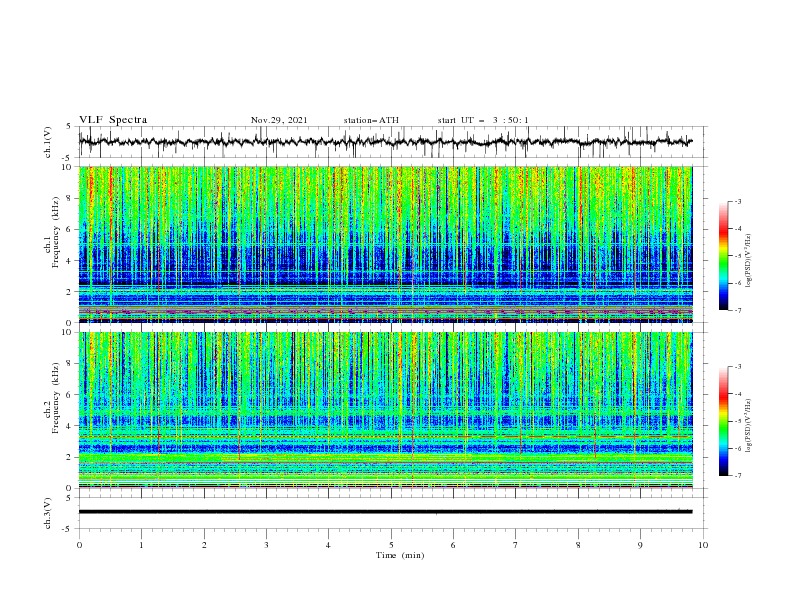Click the '-4' tick on ch.2 colorbar

click(737, 394)
